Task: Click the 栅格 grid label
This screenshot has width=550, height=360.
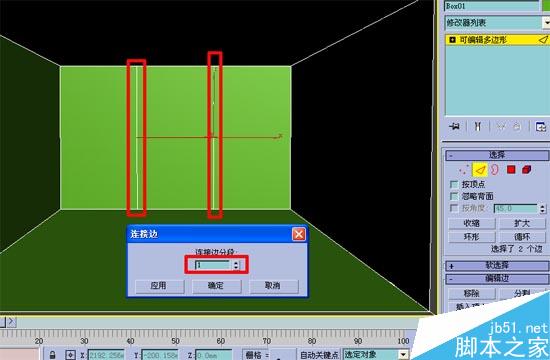Action: [x=258, y=355]
